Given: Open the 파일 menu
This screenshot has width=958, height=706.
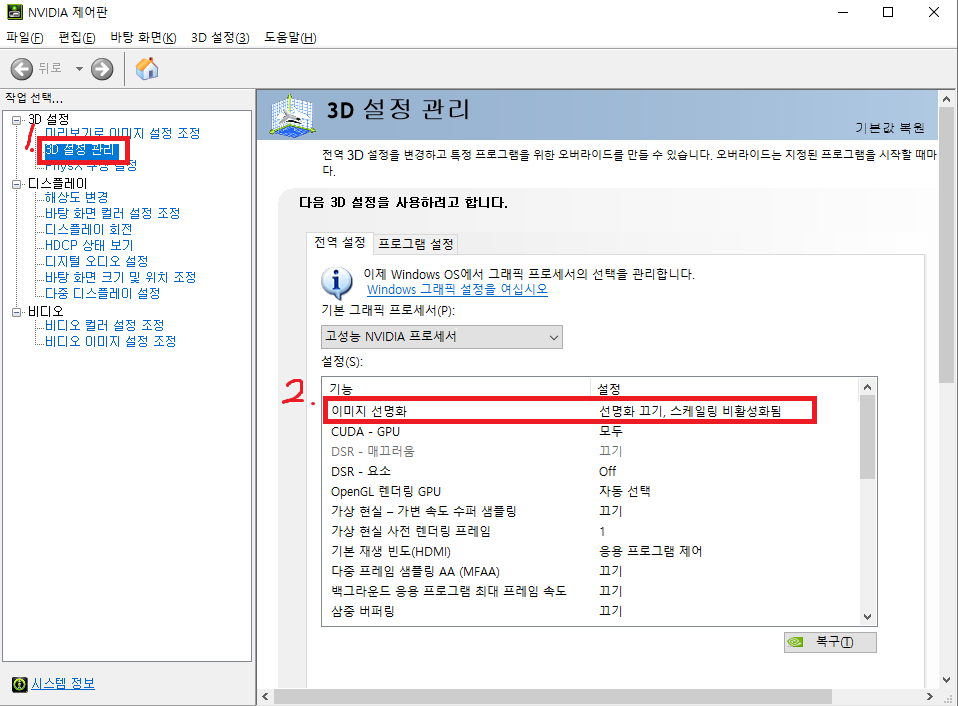Looking at the screenshot, I should coord(25,38).
